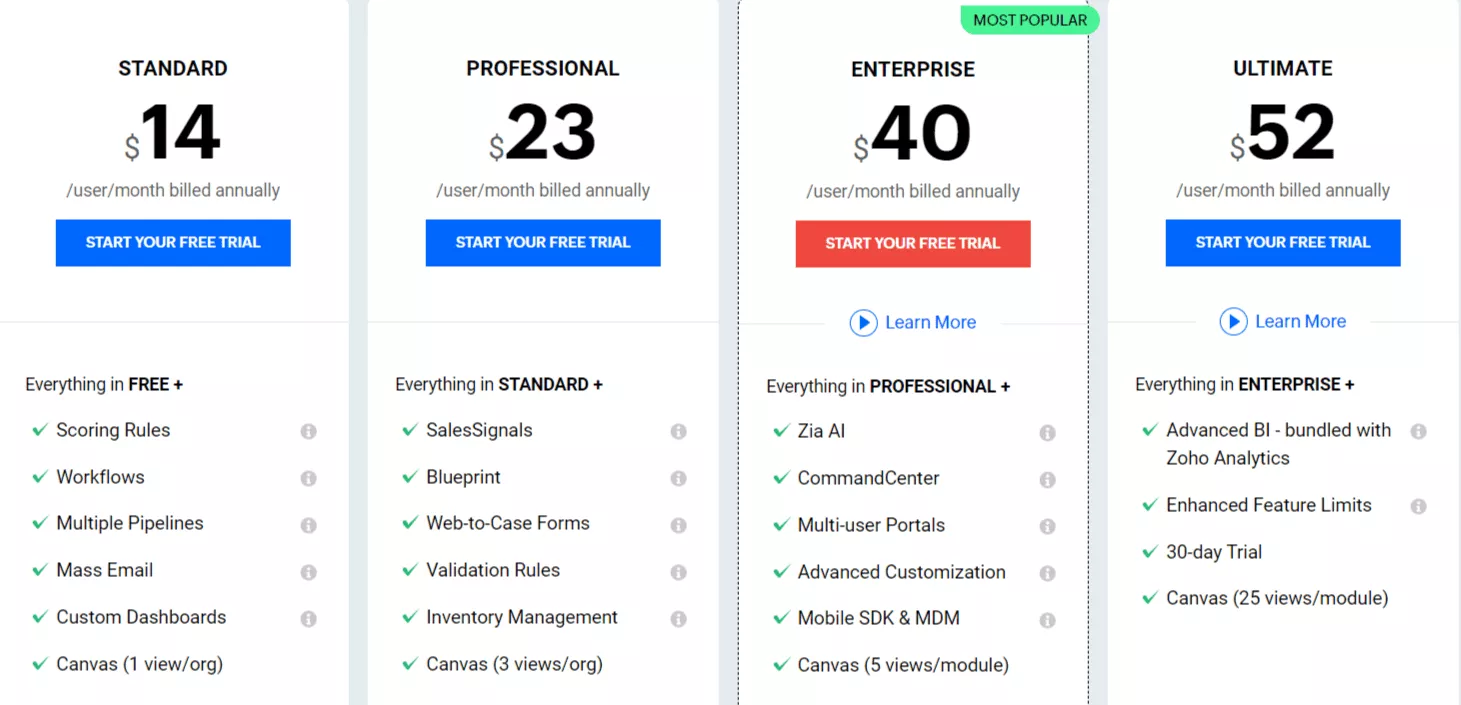Viewport: 1461px width, 705px height.
Task: Click info icon next to Mass Email
Action: [x=309, y=572]
